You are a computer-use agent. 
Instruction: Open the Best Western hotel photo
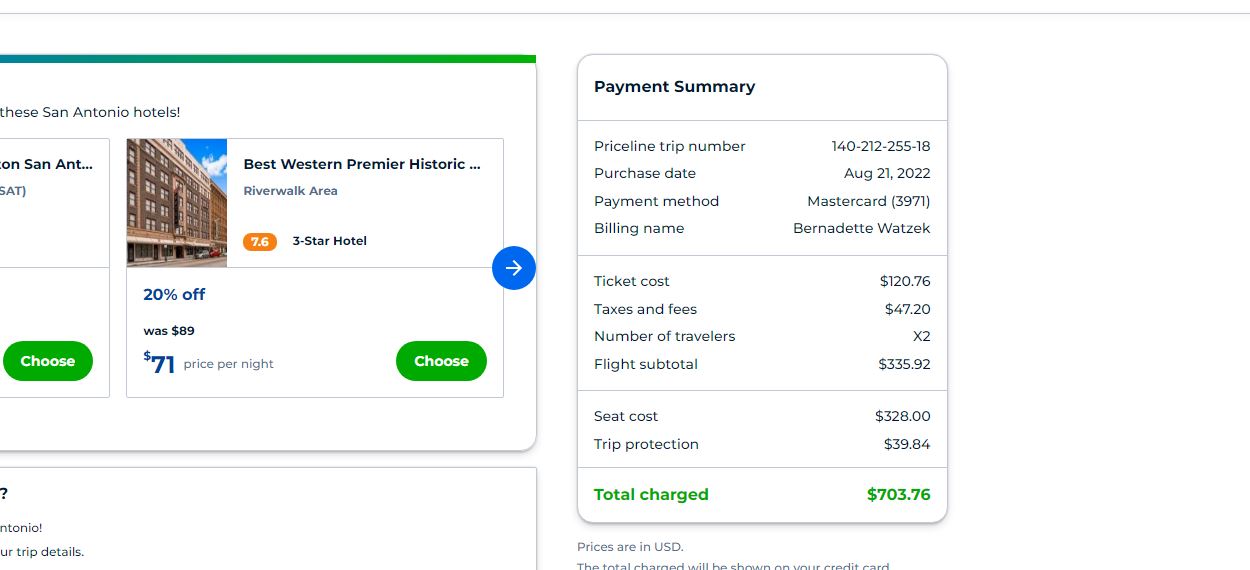tap(177, 203)
